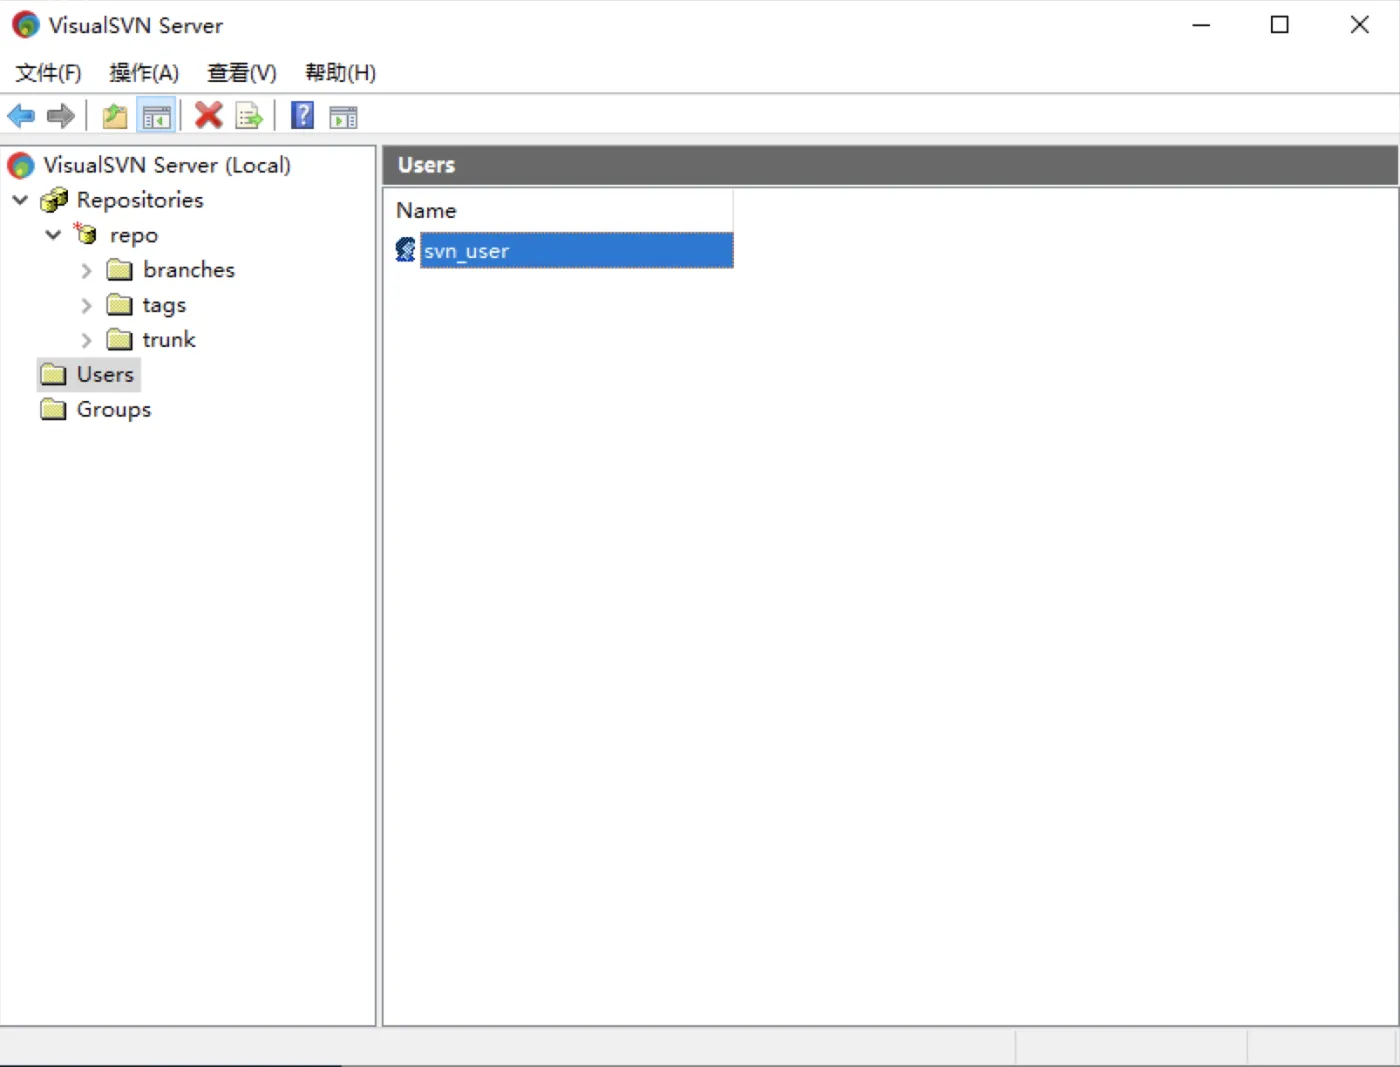Select the trunk label in tree
This screenshot has height=1067, width=1400.
169,340
